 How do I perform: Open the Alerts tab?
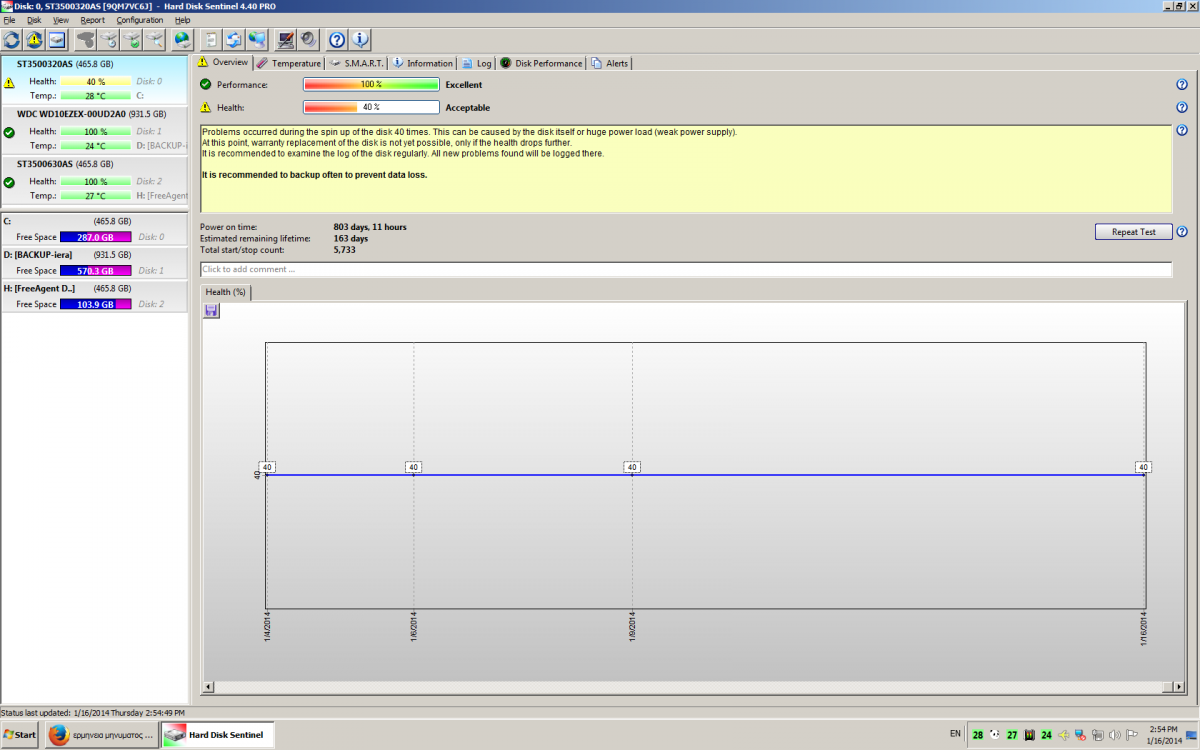point(610,63)
